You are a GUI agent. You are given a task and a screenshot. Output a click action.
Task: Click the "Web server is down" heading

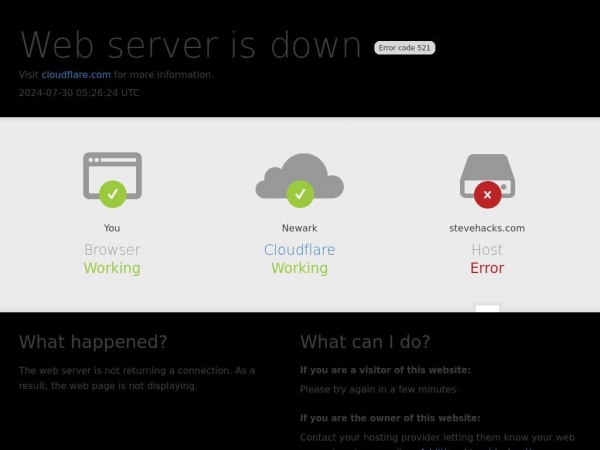pos(191,46)
